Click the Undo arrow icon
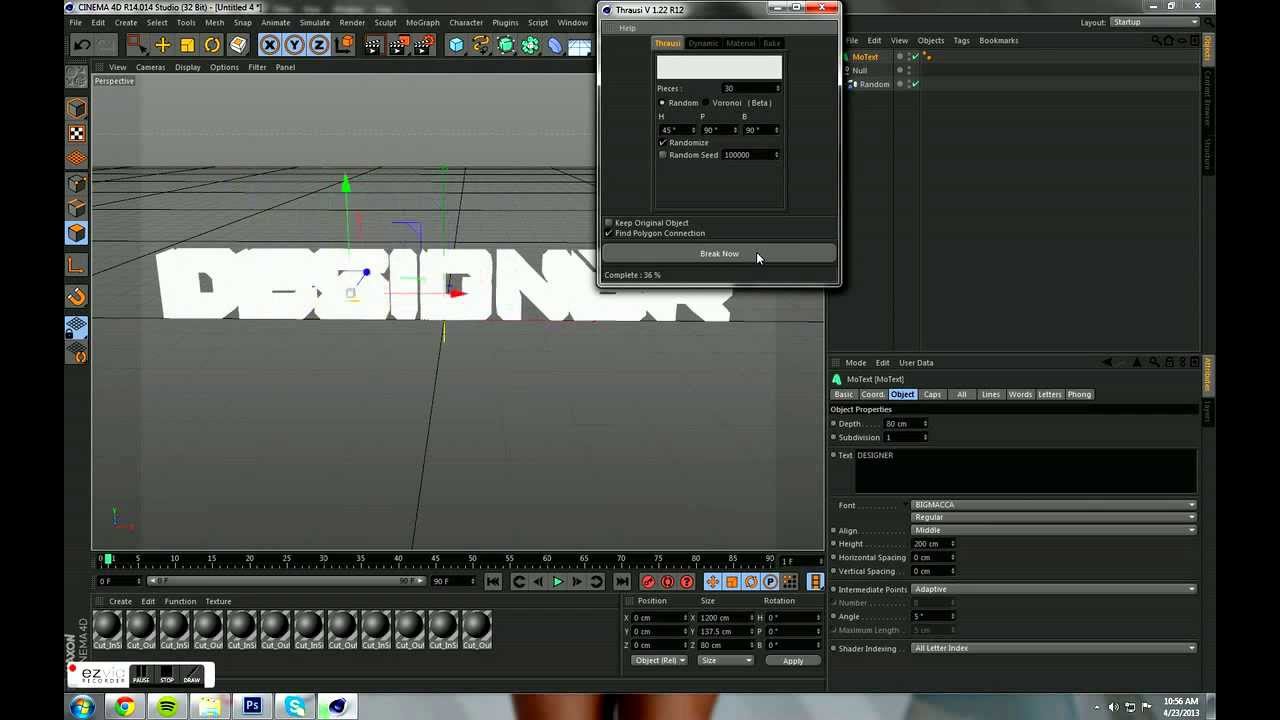The width and height of the screenshot is (1280, 720). click(82, 45)
